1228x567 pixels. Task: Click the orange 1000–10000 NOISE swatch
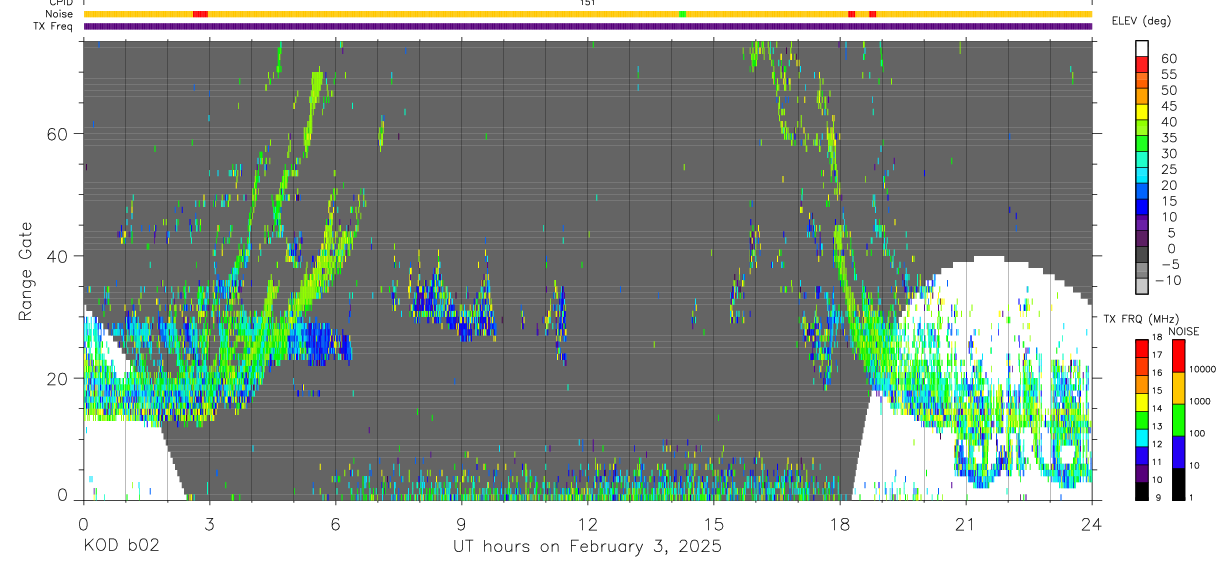point(1178,387)
